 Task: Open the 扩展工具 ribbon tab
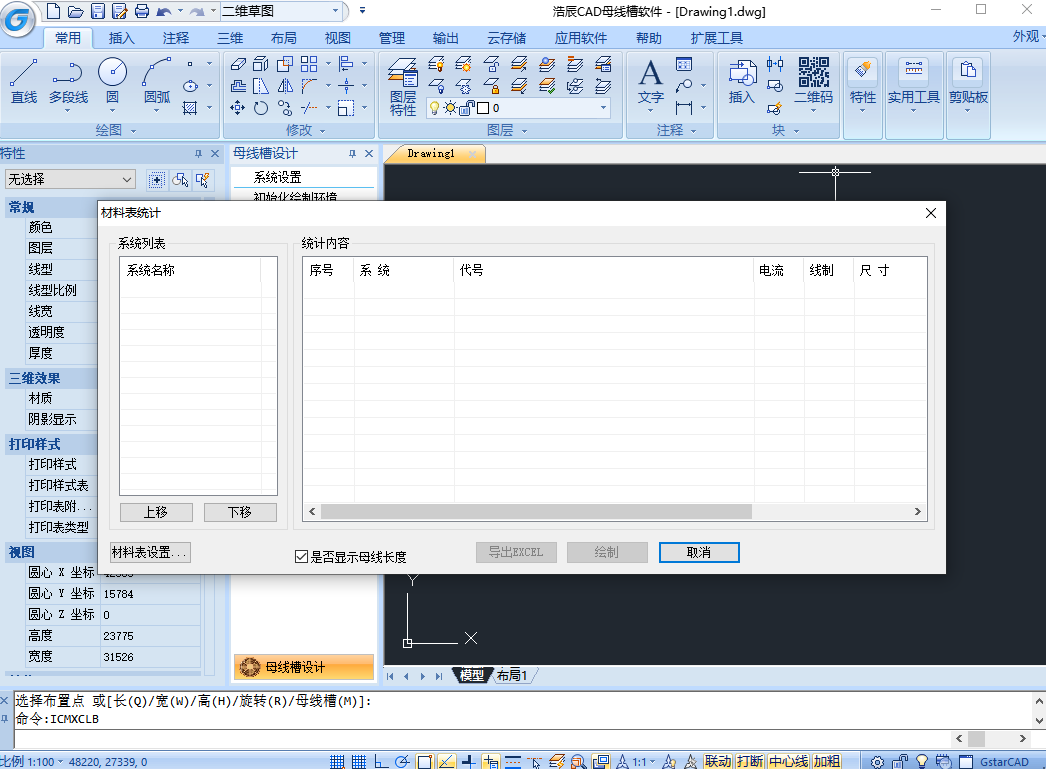(x=717, y=38)
